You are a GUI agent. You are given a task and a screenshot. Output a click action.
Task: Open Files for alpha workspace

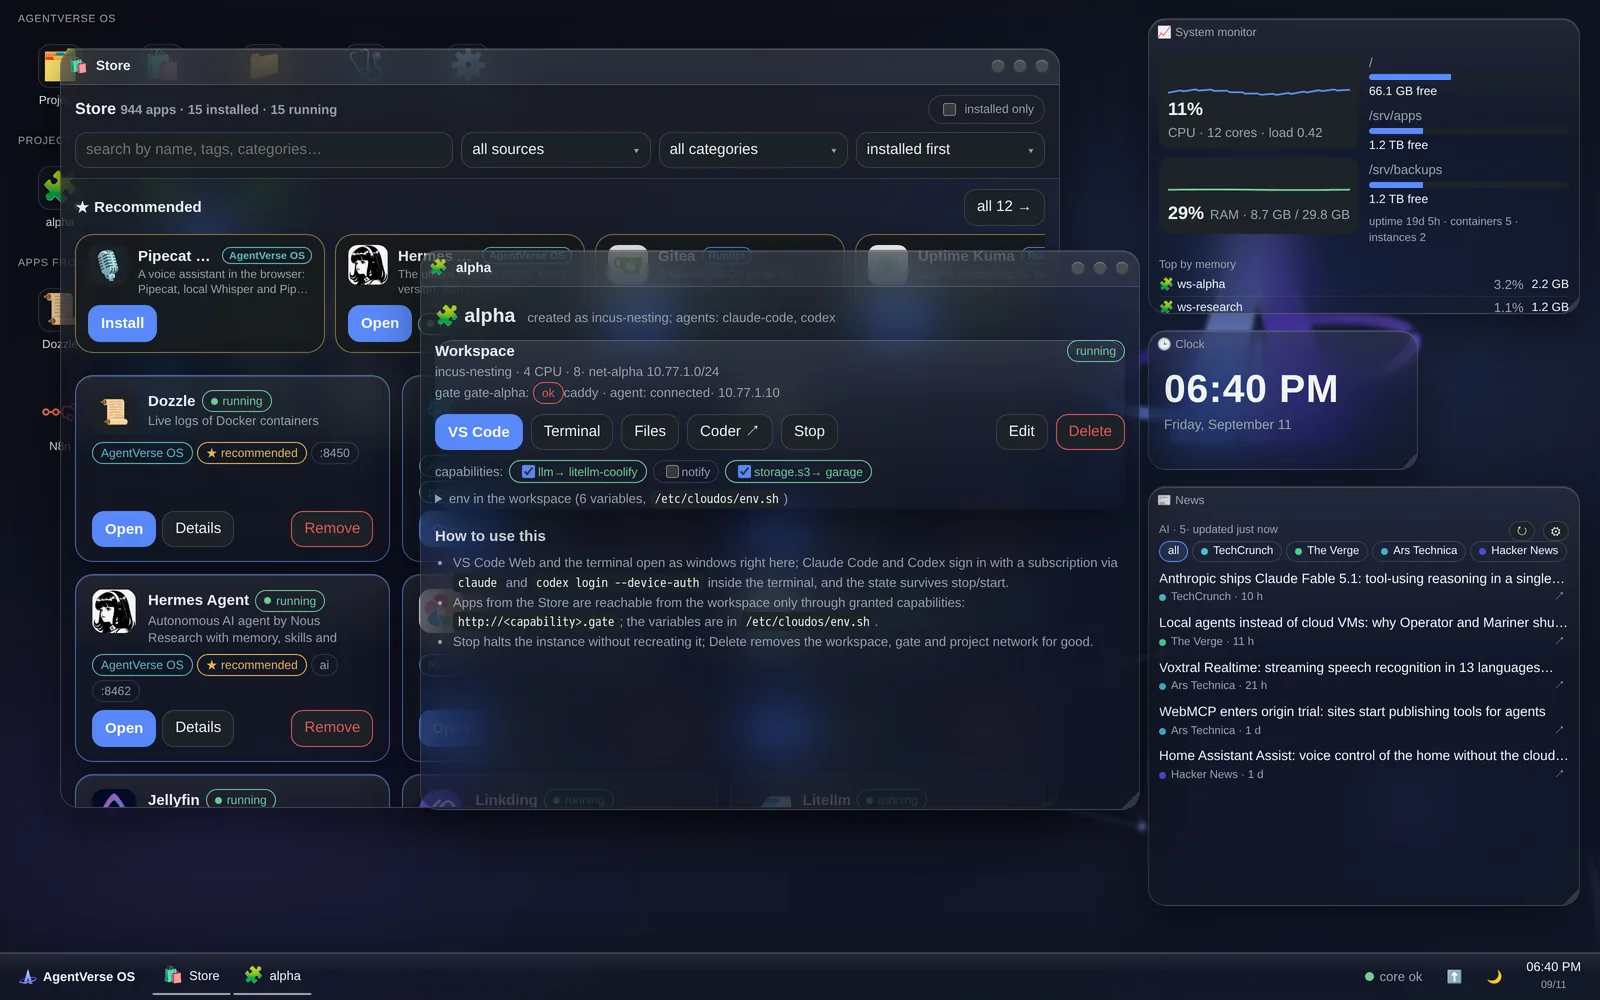pyautogui.click(x=650, y=431)
